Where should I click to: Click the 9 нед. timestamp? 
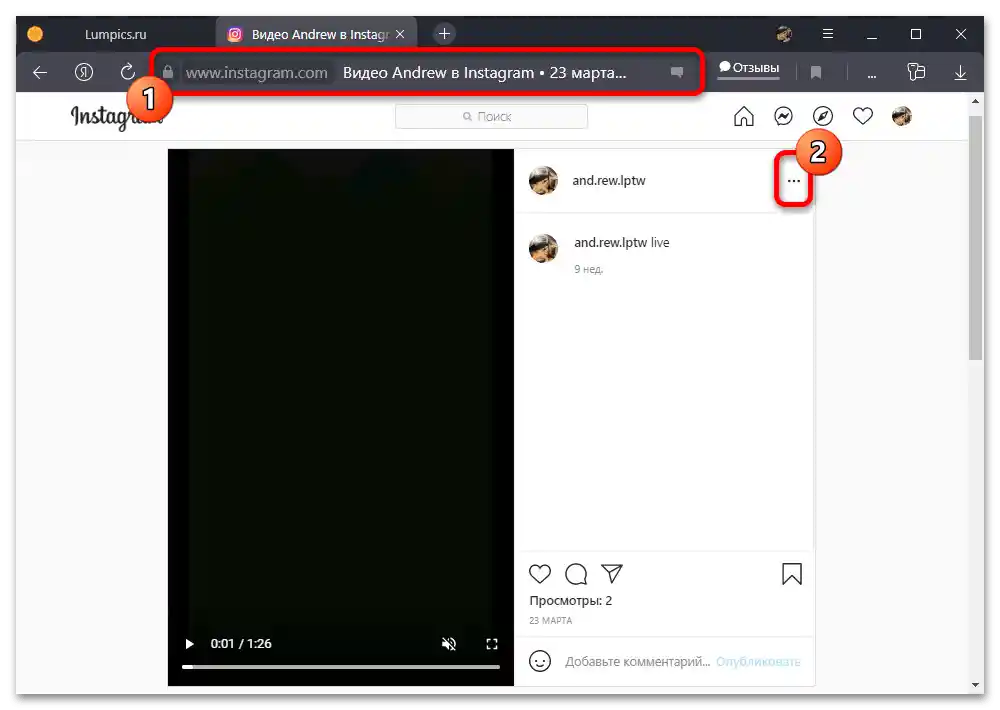coord(588,269)
